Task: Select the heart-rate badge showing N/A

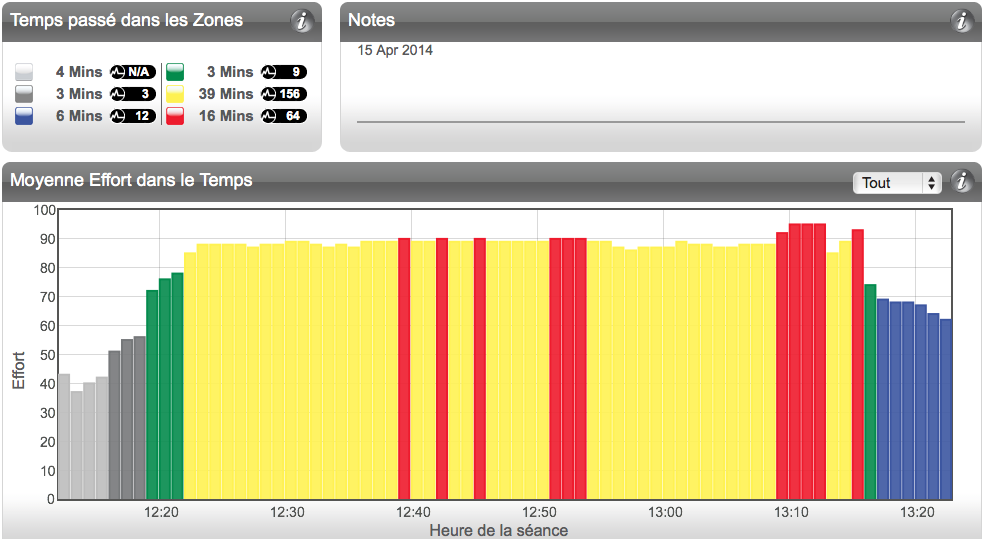Action: pyautogui.click(x=133, y=72)
